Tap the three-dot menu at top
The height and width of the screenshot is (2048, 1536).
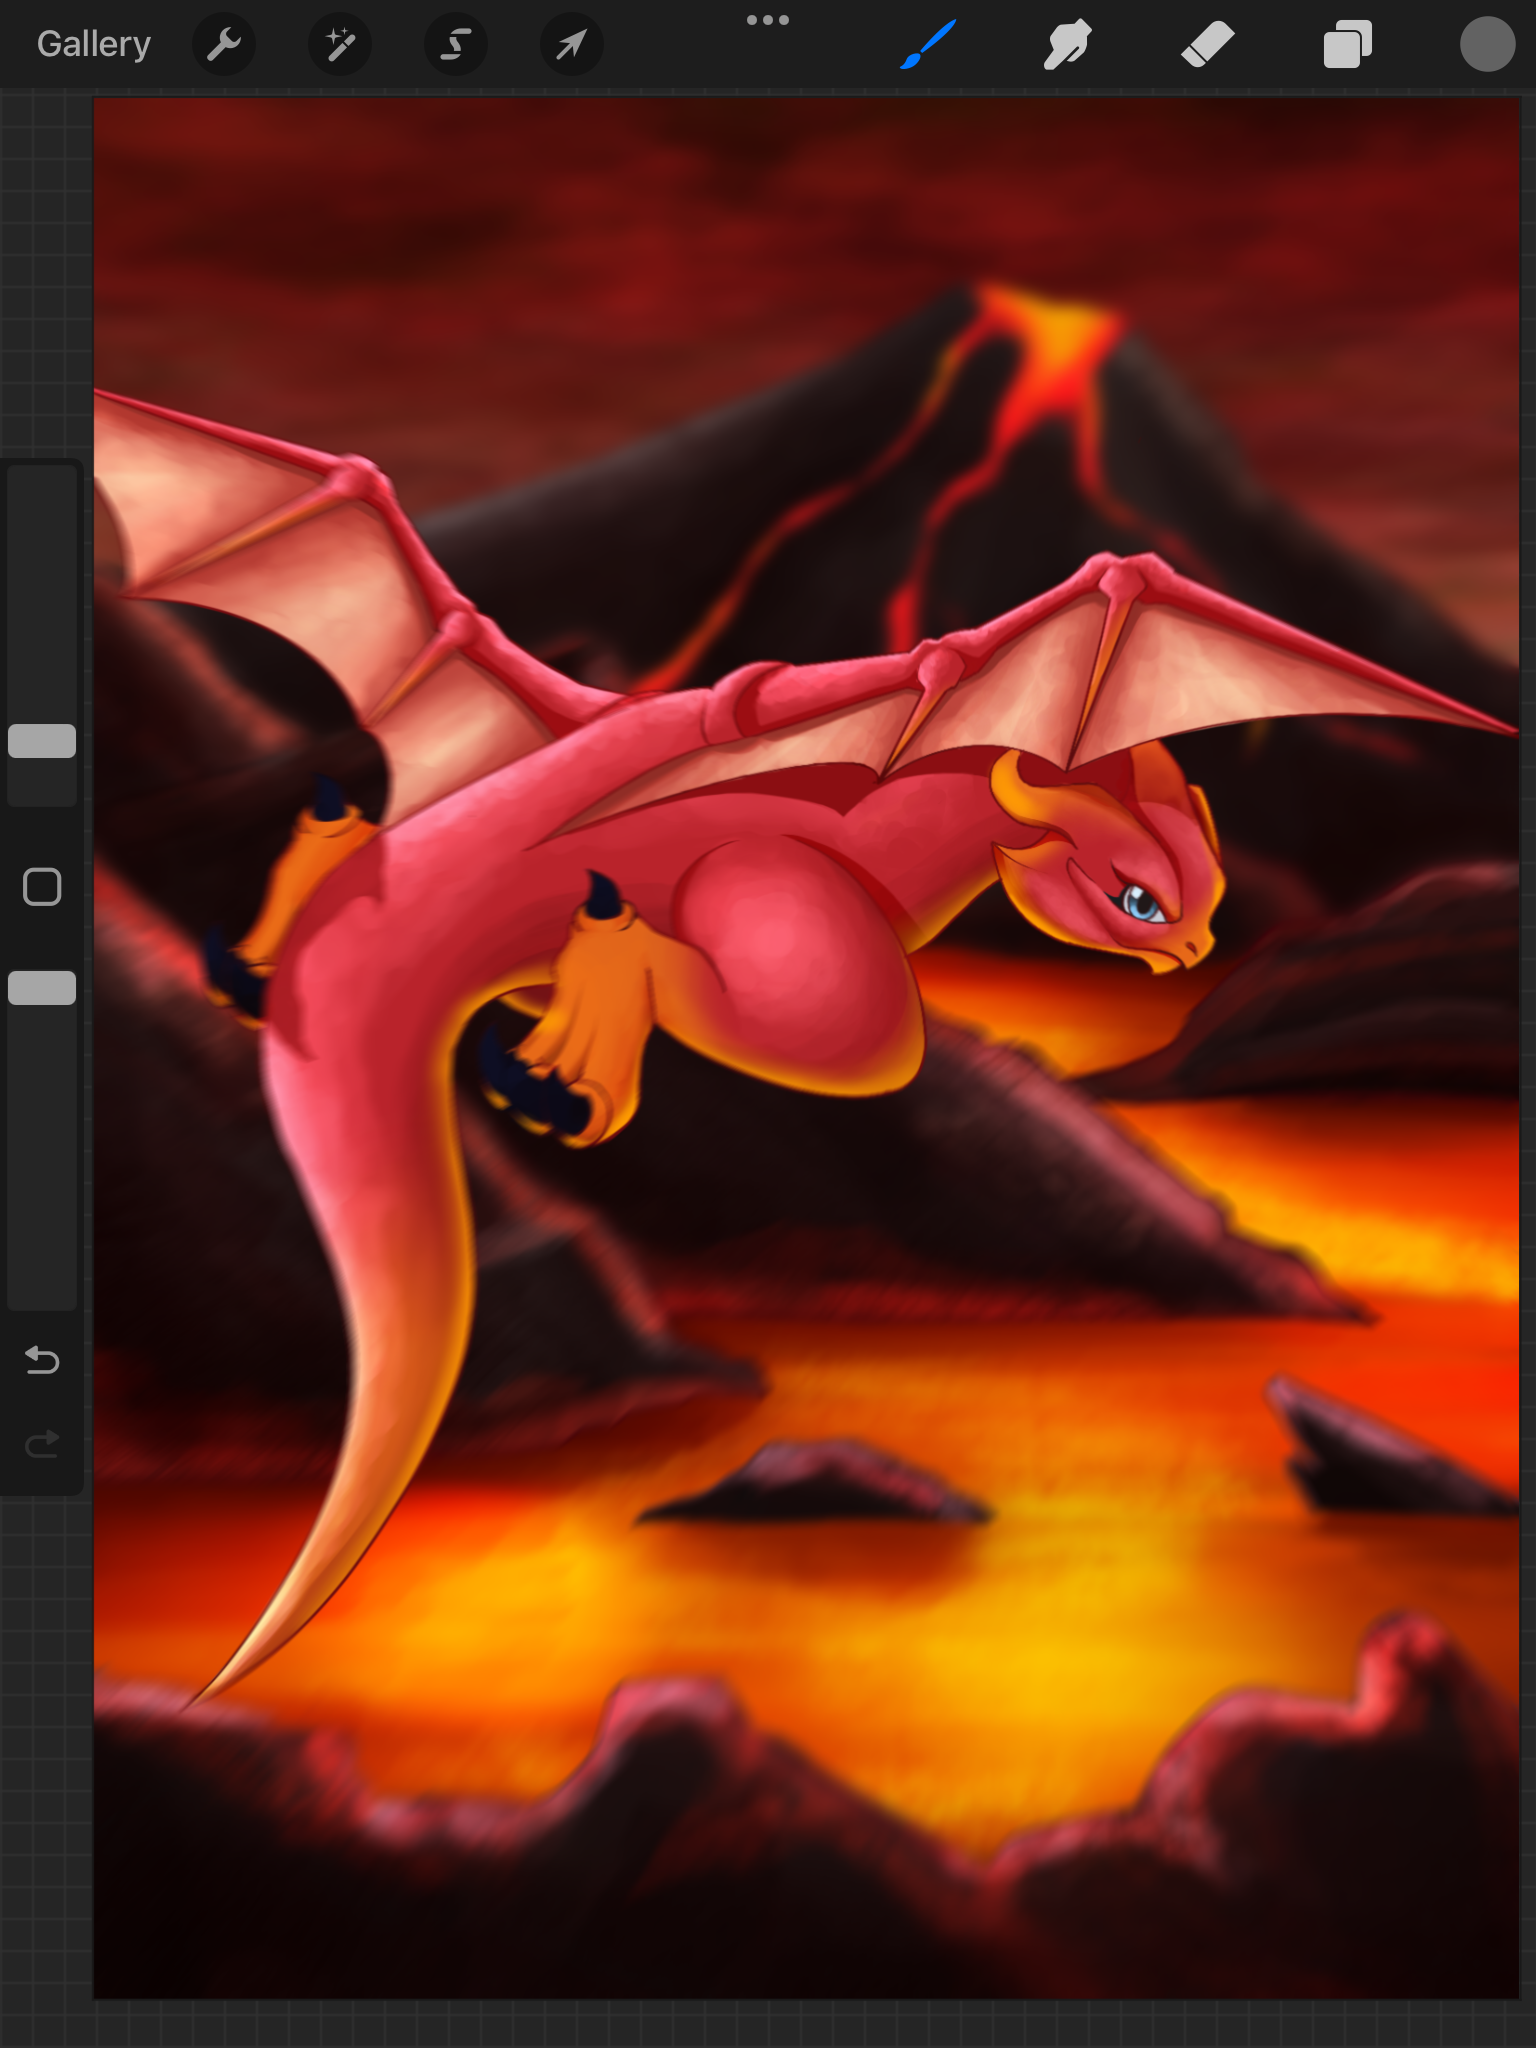click(x=768, y=20)
